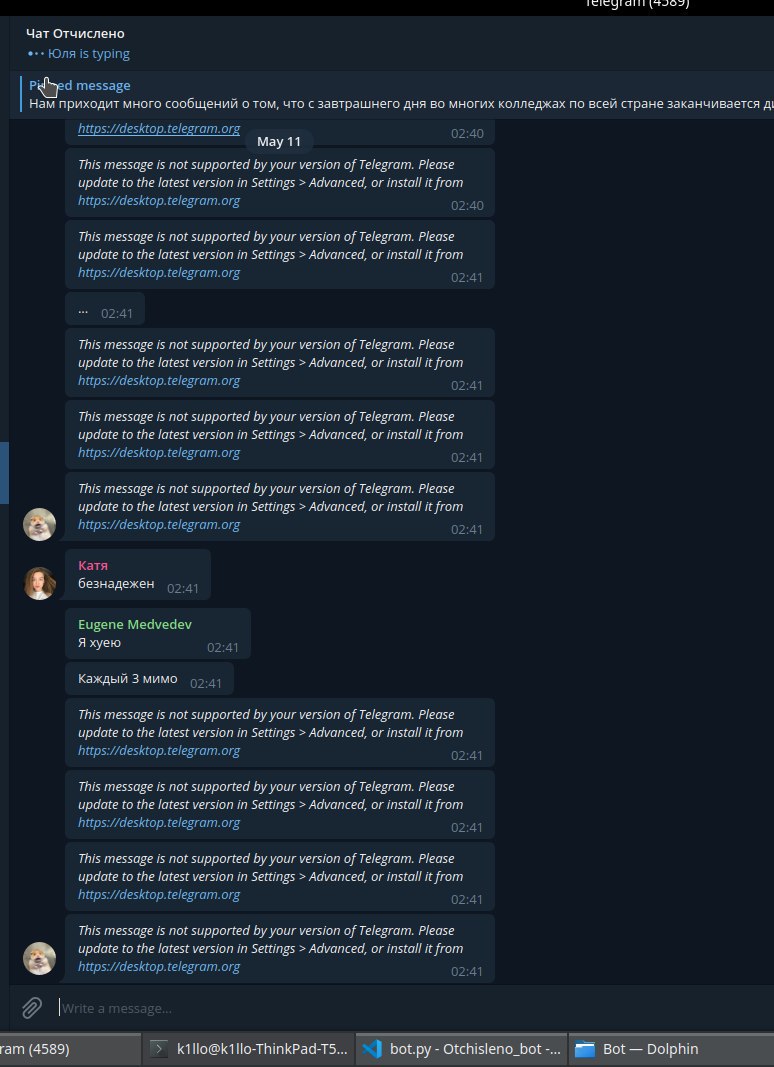Switch to k1llo ThinkPad terminal taskbar item
774x1067 pixels.
248,1049
